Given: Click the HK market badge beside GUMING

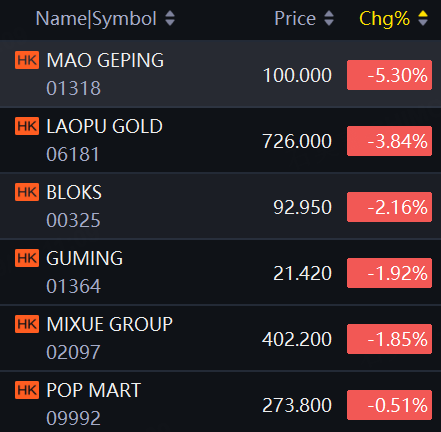Looking at the screenshot, I should 27,258.
